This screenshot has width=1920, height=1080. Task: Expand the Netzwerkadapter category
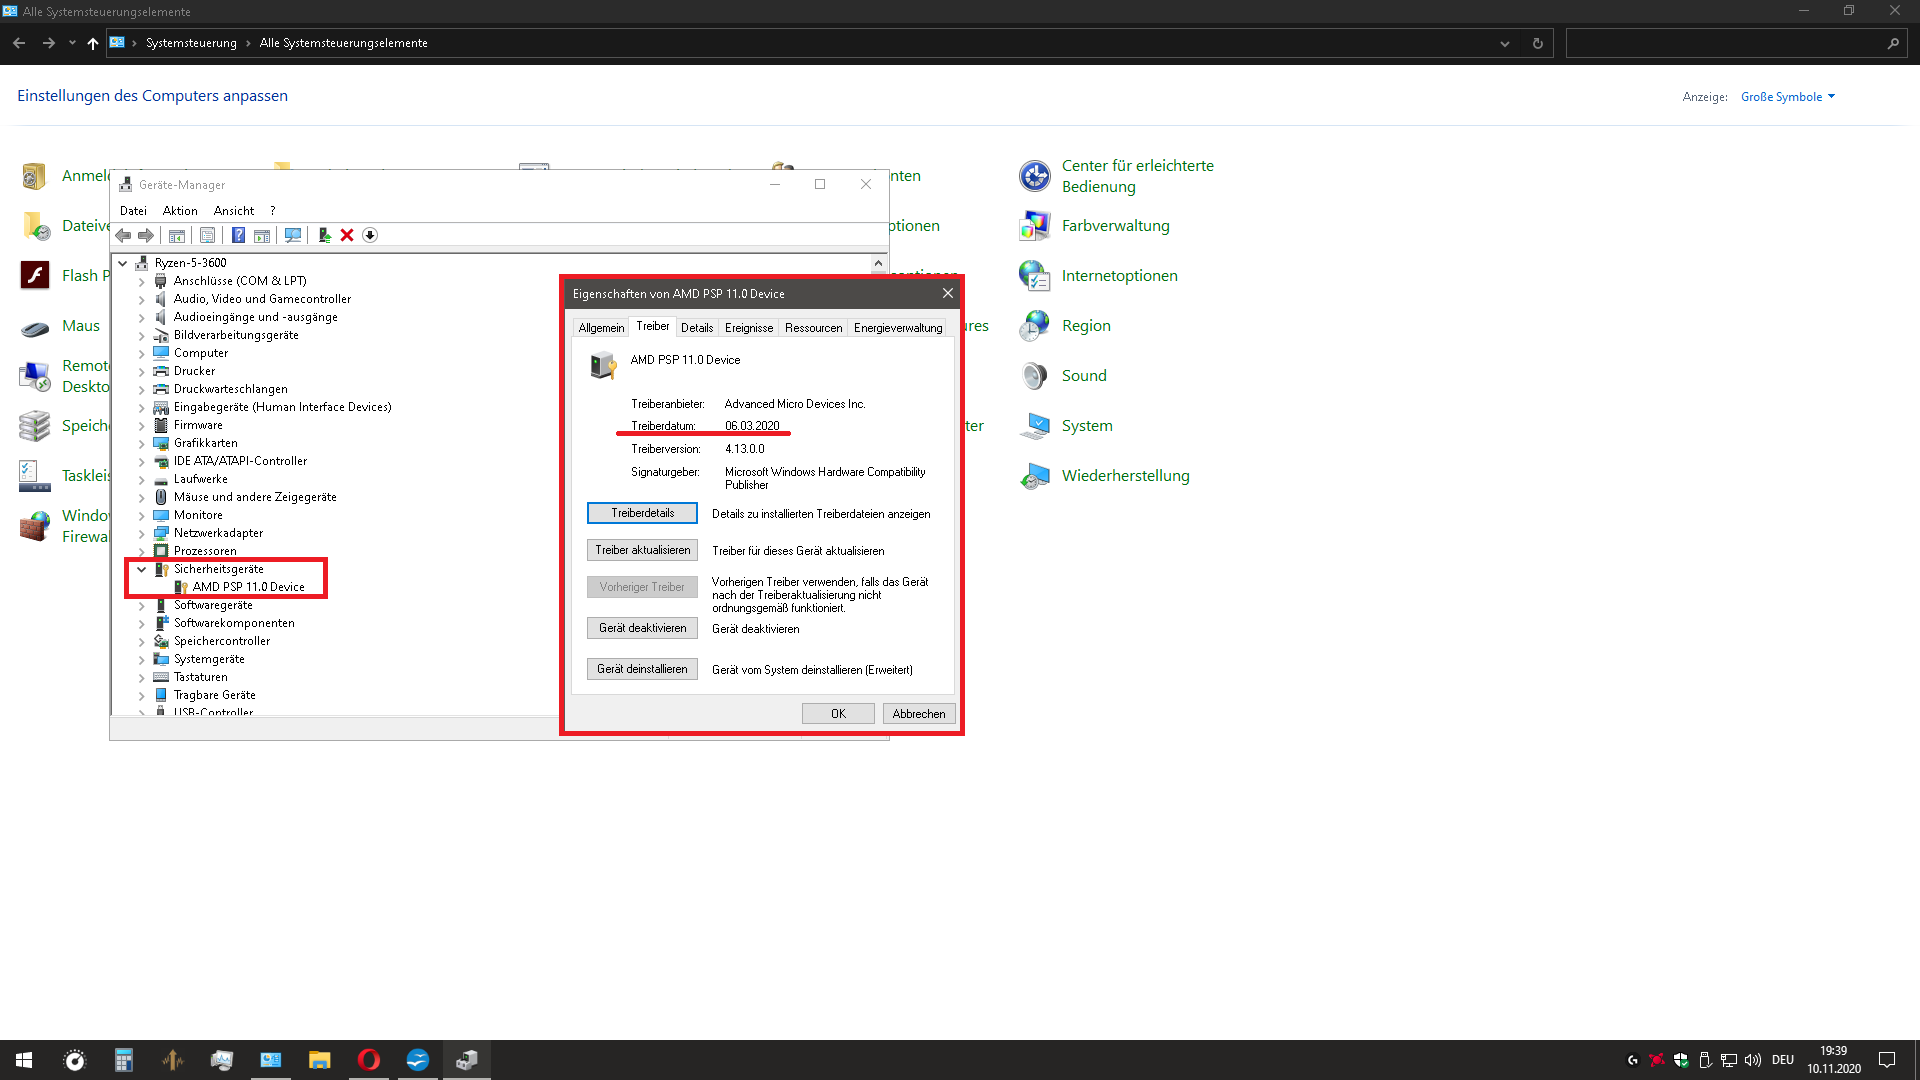click(x=141, y=533)
